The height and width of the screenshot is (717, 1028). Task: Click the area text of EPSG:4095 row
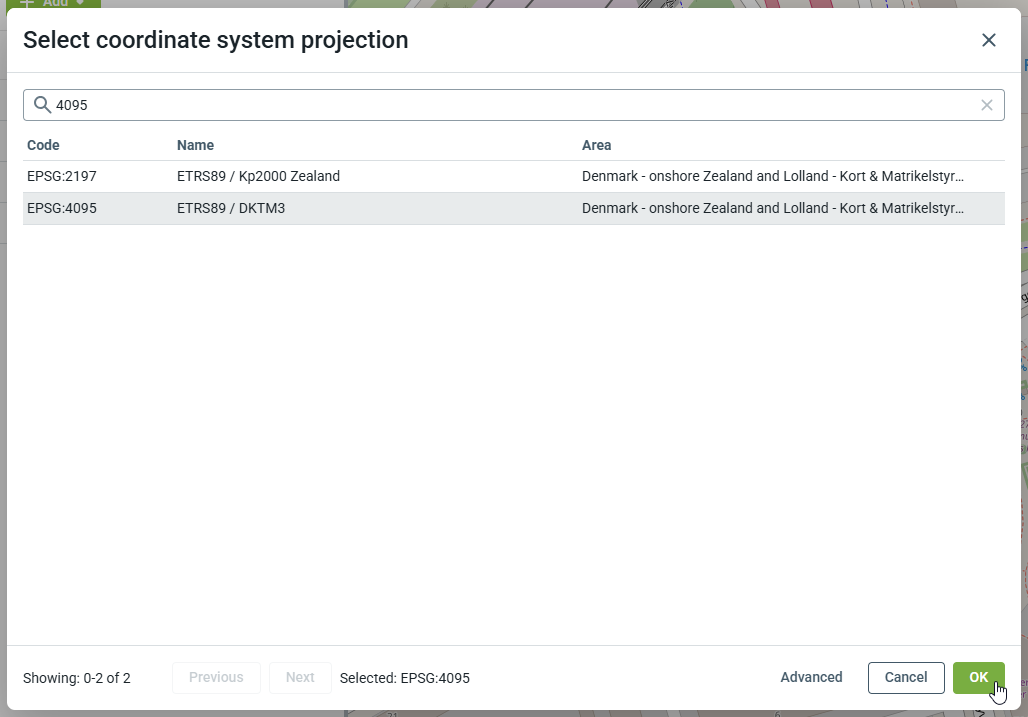coord(772,208)
